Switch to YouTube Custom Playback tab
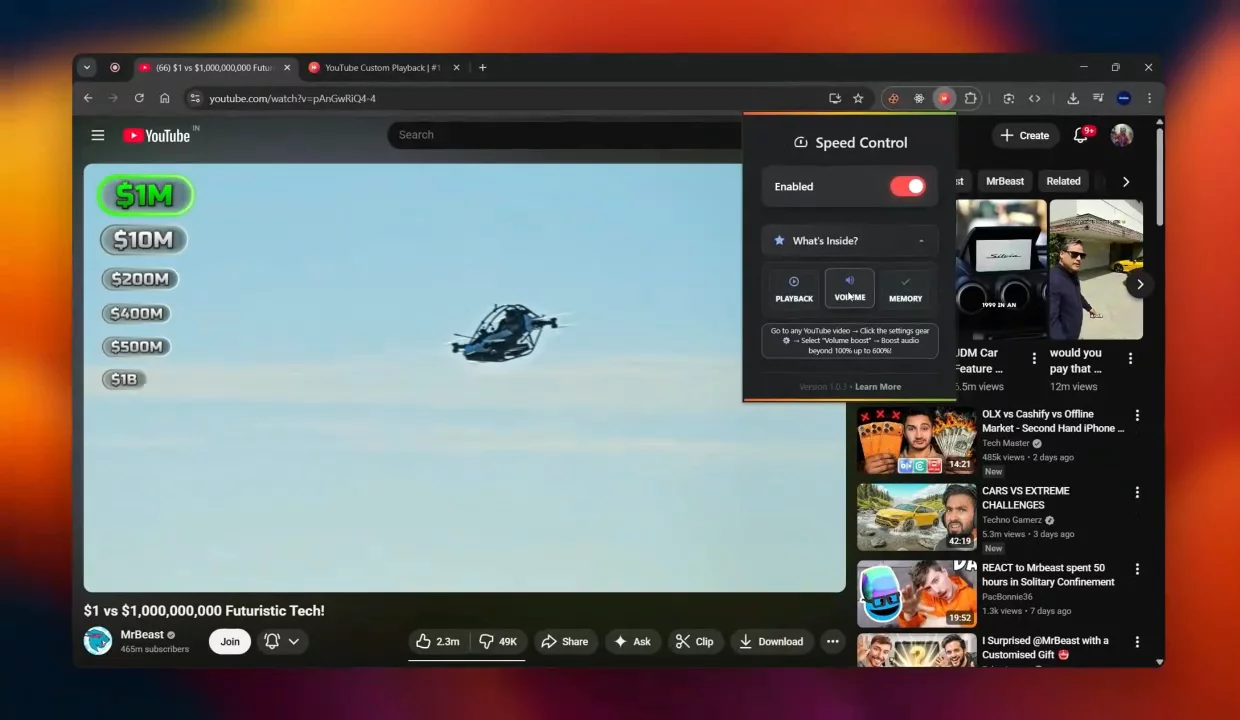This screenshot has height=720, width=1240. (x=384, y=68)
